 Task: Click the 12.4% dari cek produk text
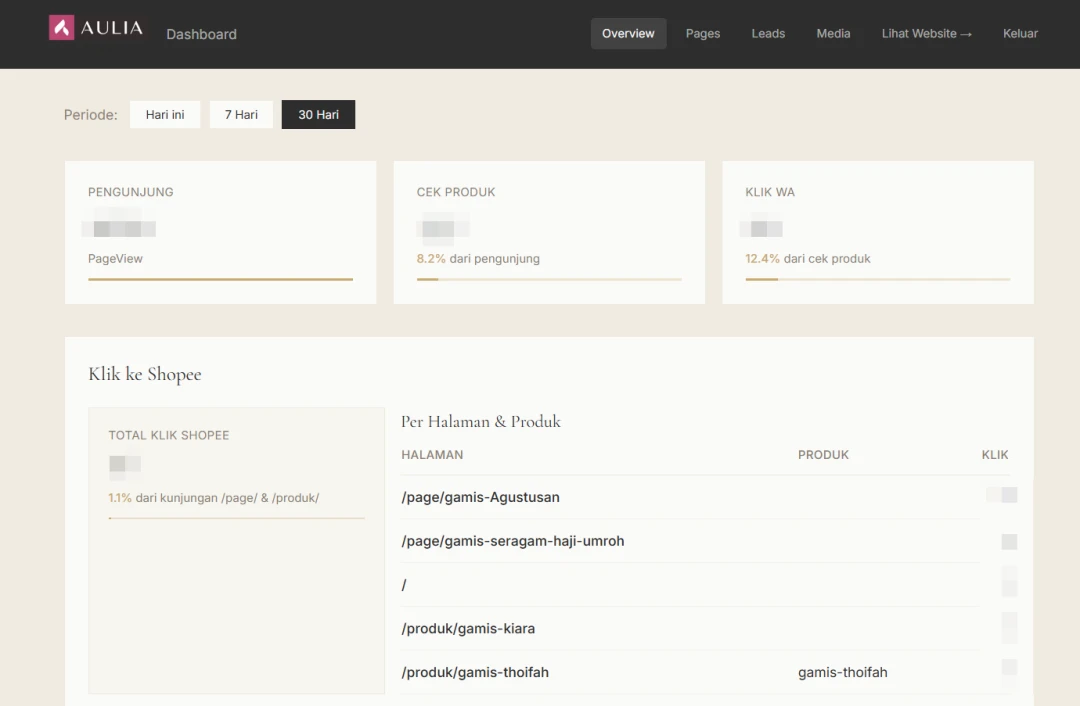(x=808, y=259)
